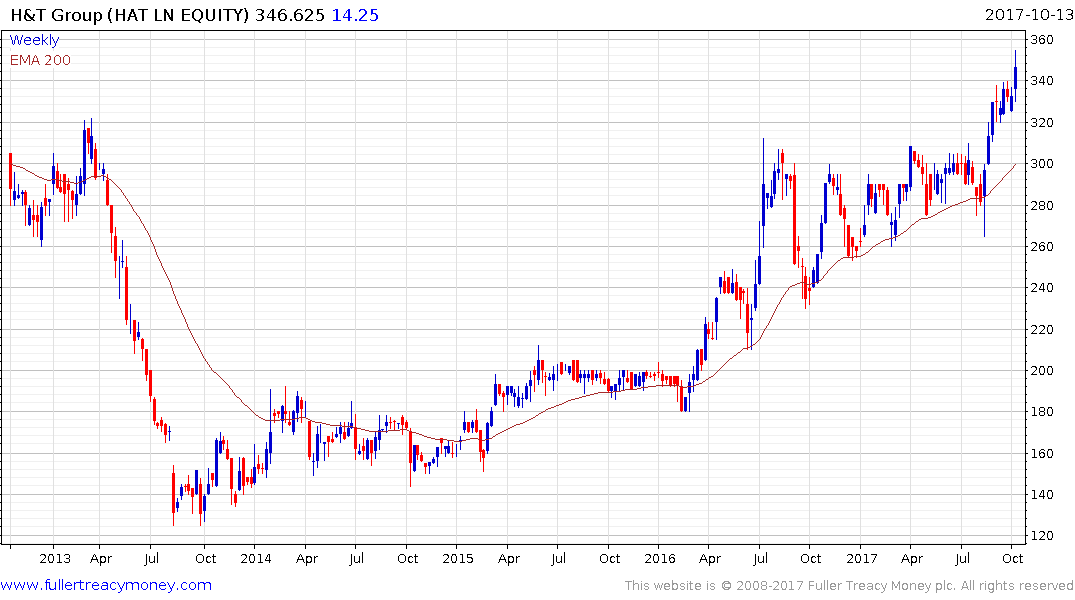
Task: Click the 260 price axis label
Action: (1042, 246)
